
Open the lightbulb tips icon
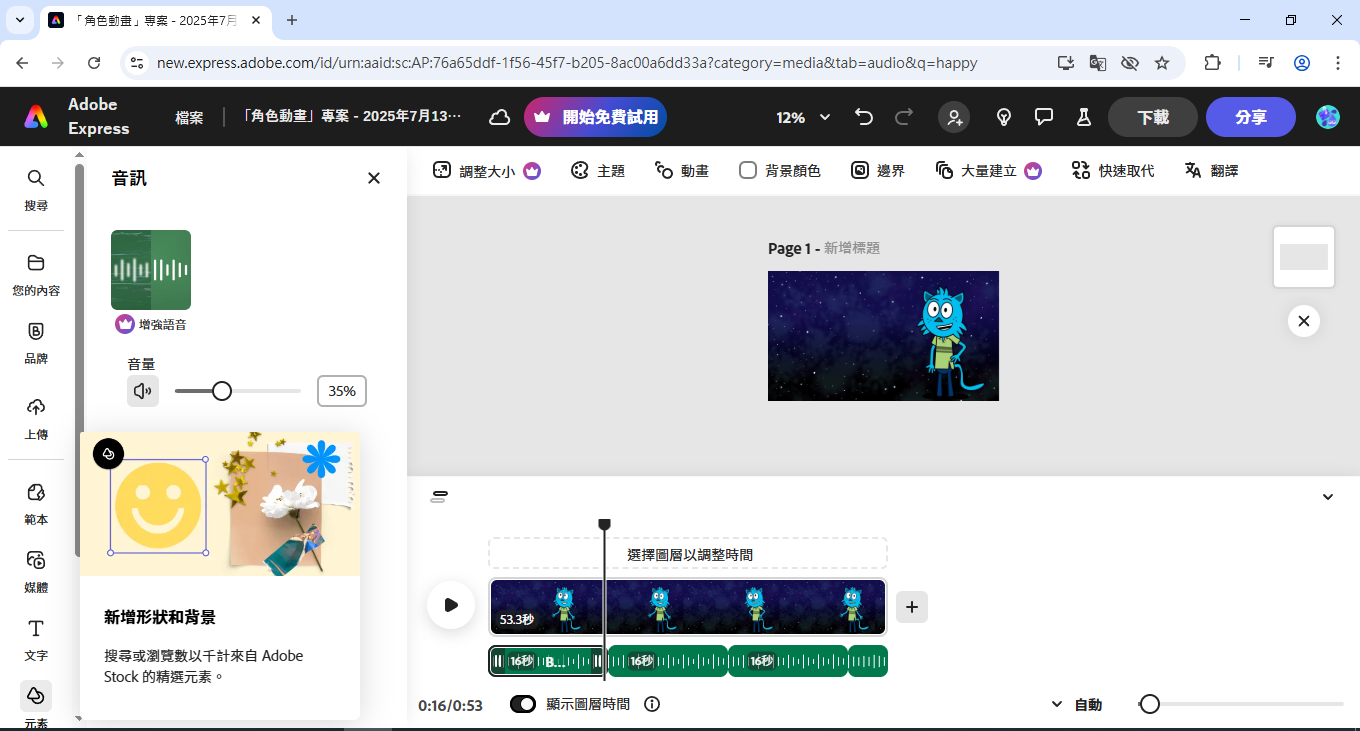tap(1004, 117)
